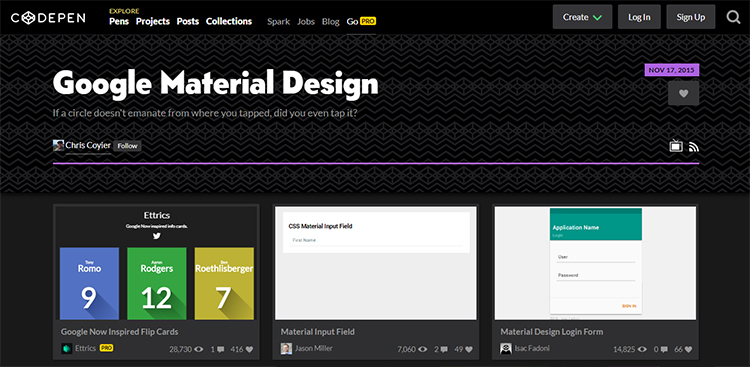This screenshot has height=367, width=750.
Task: Click comments icon on Material Design Login Form
Action: click(x=664, y=350)
